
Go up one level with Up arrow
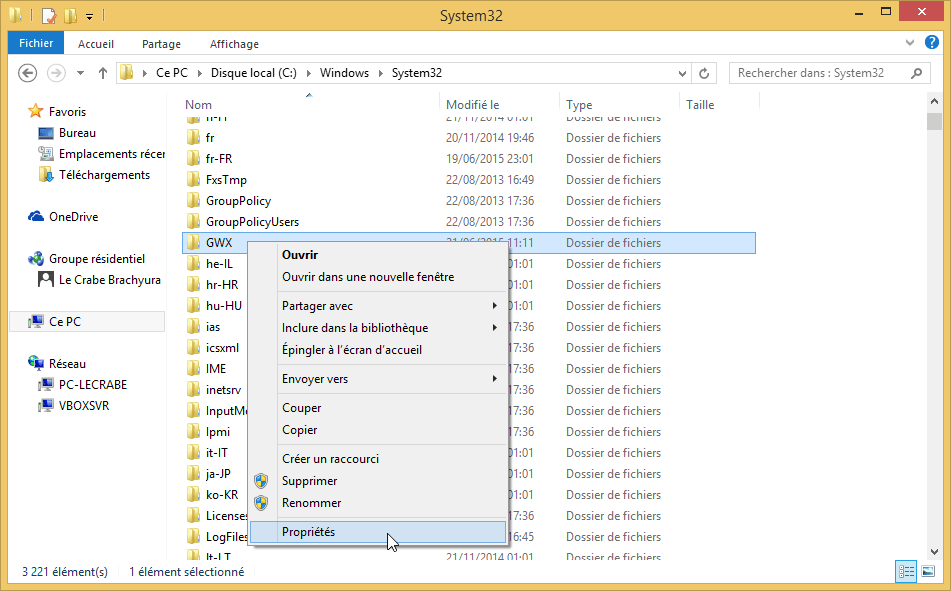point(102,73)
